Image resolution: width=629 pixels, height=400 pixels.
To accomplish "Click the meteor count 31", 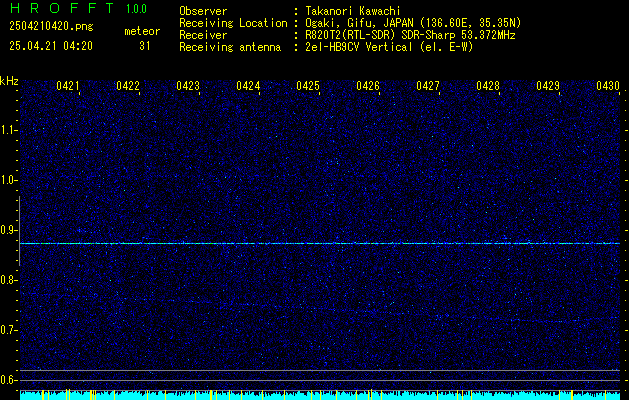I will (x=145, y=46).
